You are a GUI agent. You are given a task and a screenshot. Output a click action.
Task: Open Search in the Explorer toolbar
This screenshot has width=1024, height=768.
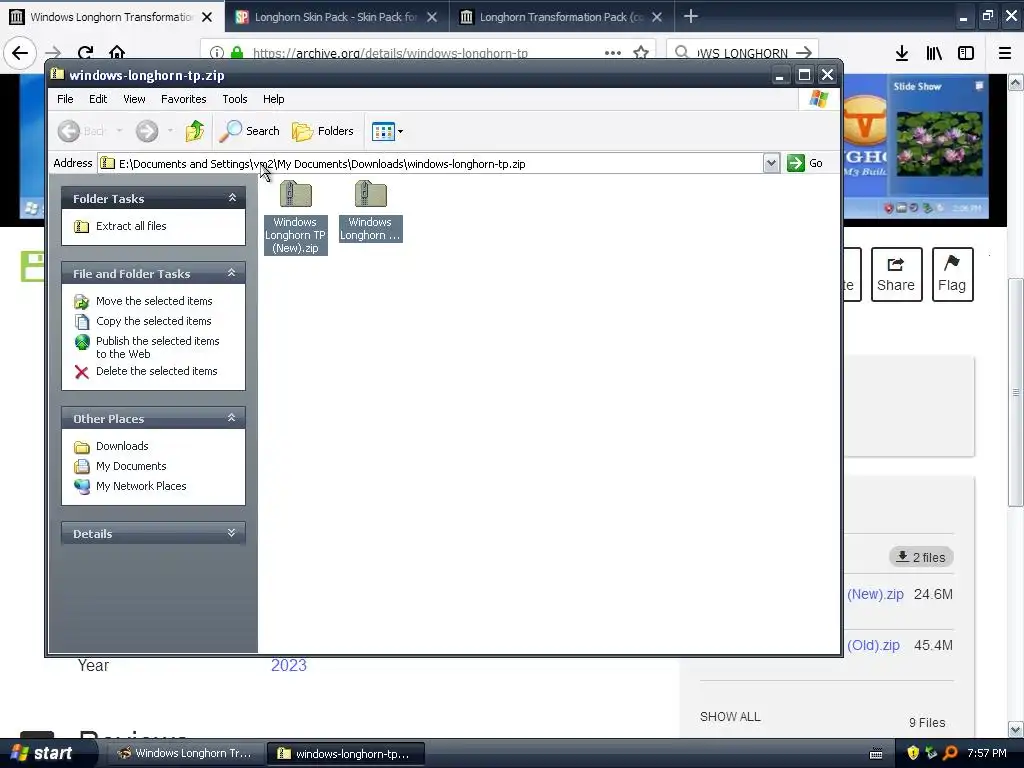click(249, 131)
